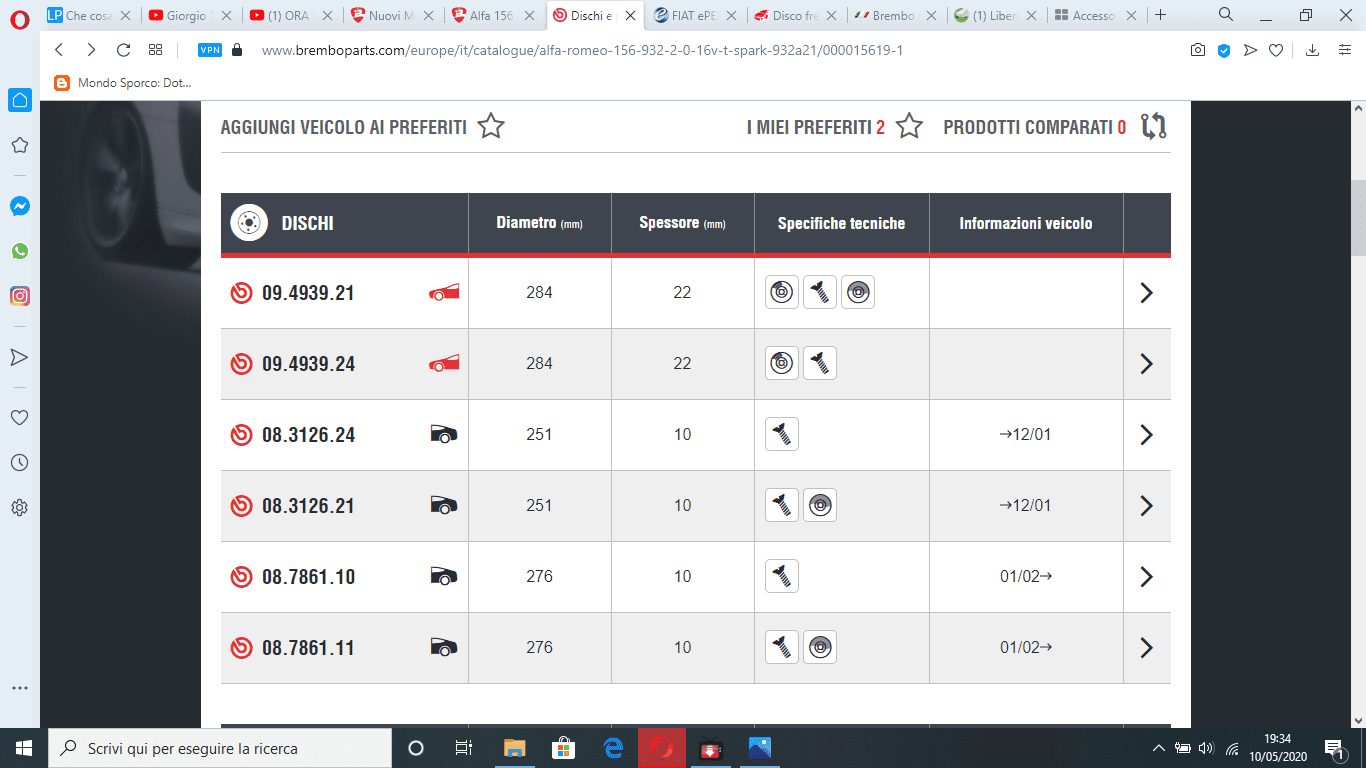Screen dimensions: 1366x768
Task: Click star next to I miei preferiti
Action: coord(909,126)
